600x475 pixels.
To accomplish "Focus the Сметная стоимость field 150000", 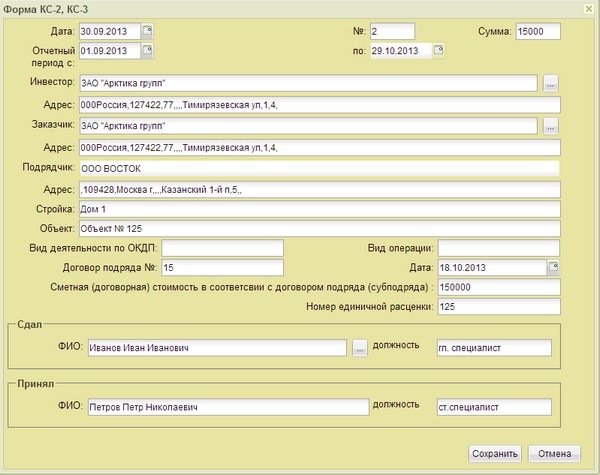I will pyautogui.click(x=499, y=287).
